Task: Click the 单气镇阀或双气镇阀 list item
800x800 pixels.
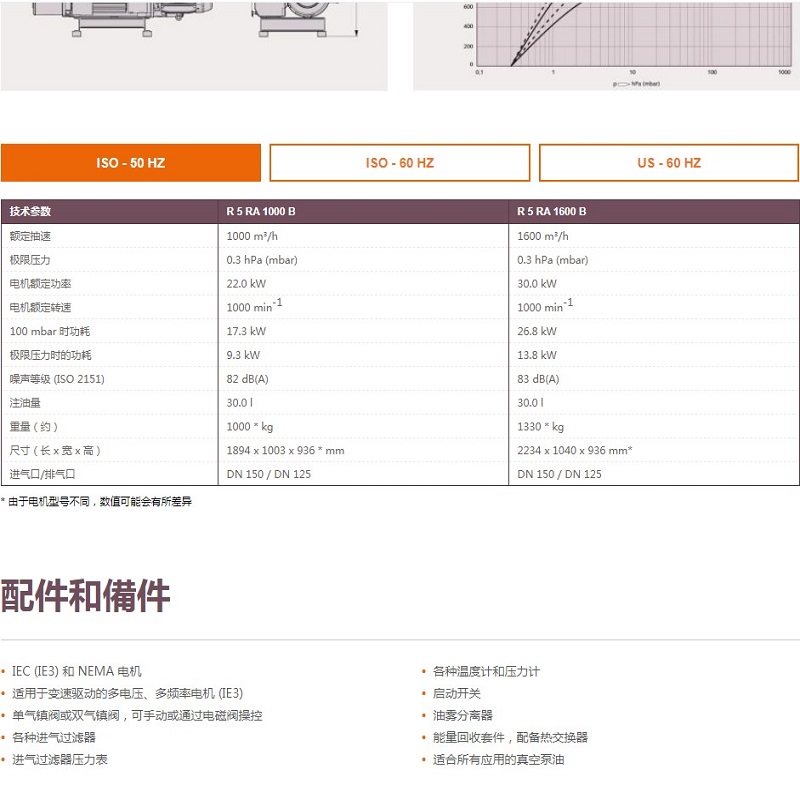Action: pos(137,715)
